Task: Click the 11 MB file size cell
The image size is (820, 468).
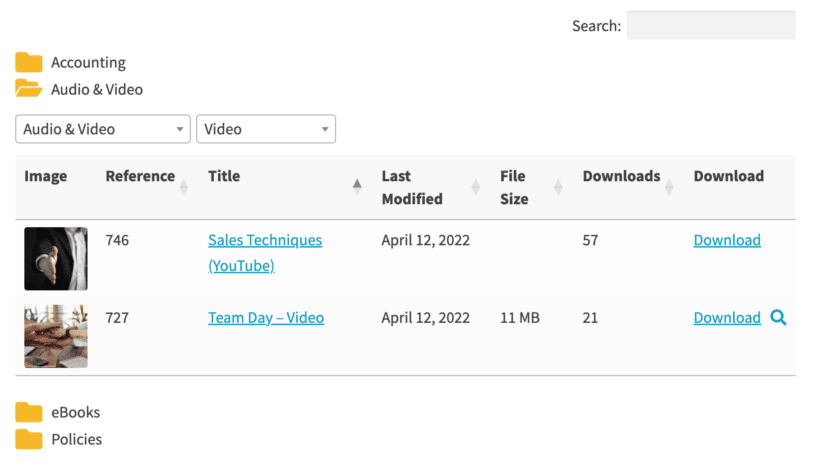Action: (x=520, y=317)
